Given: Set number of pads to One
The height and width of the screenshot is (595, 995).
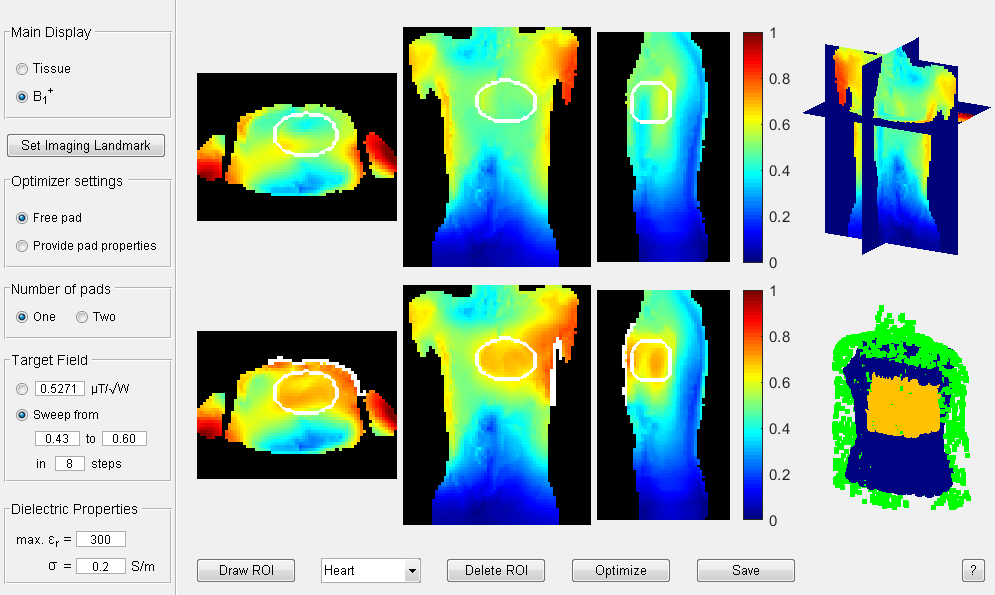Looking at the screenshot, I should (x=22, y=317).
